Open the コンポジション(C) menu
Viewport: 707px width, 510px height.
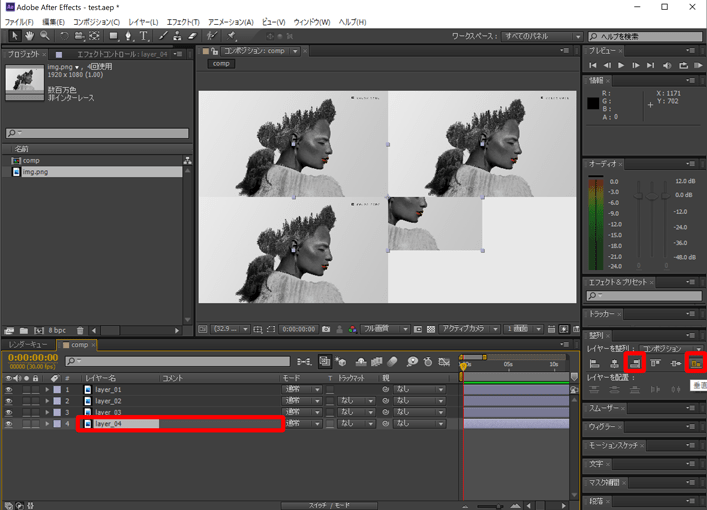coord(96,22)
